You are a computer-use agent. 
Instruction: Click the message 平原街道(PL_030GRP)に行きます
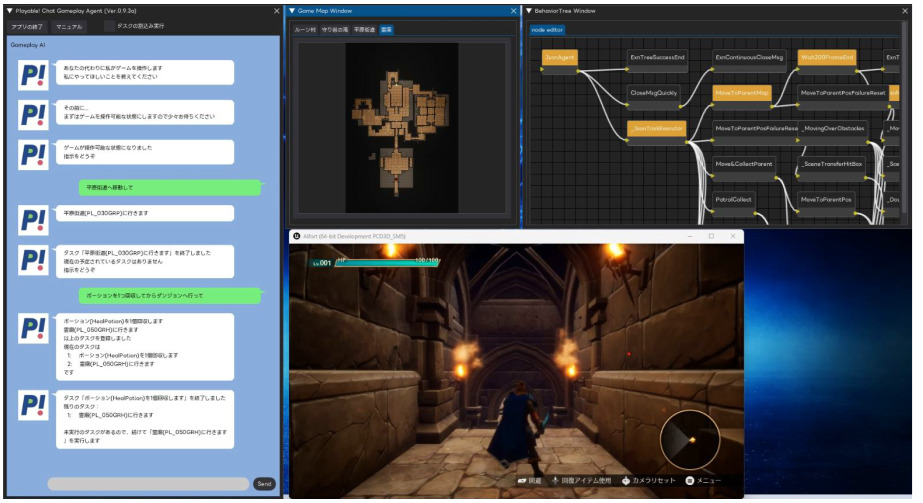145,213
